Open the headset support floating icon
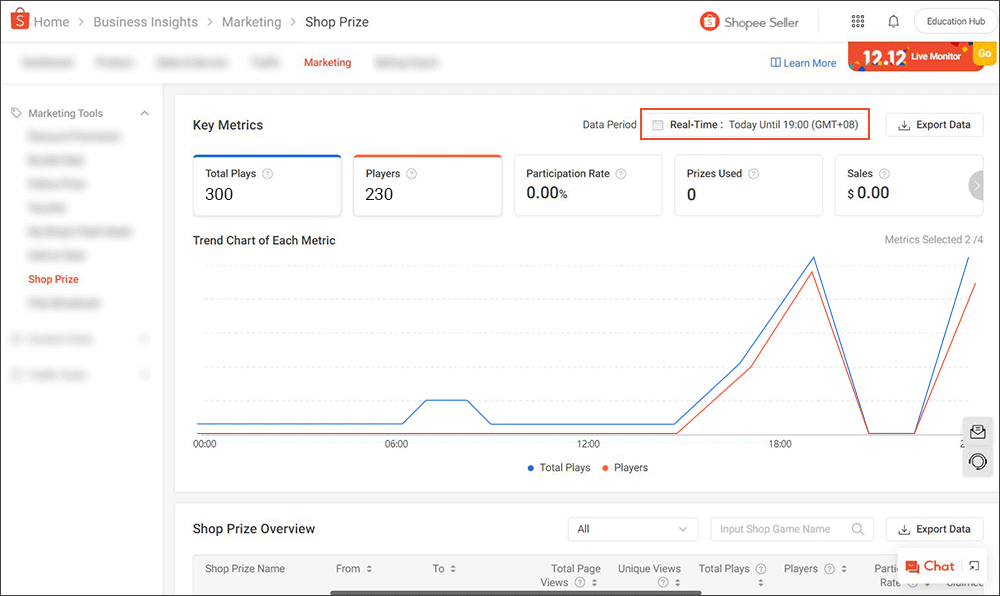The height and width of the screenshot is (596, 1000). pyautogui.click(x=977, y=462)
